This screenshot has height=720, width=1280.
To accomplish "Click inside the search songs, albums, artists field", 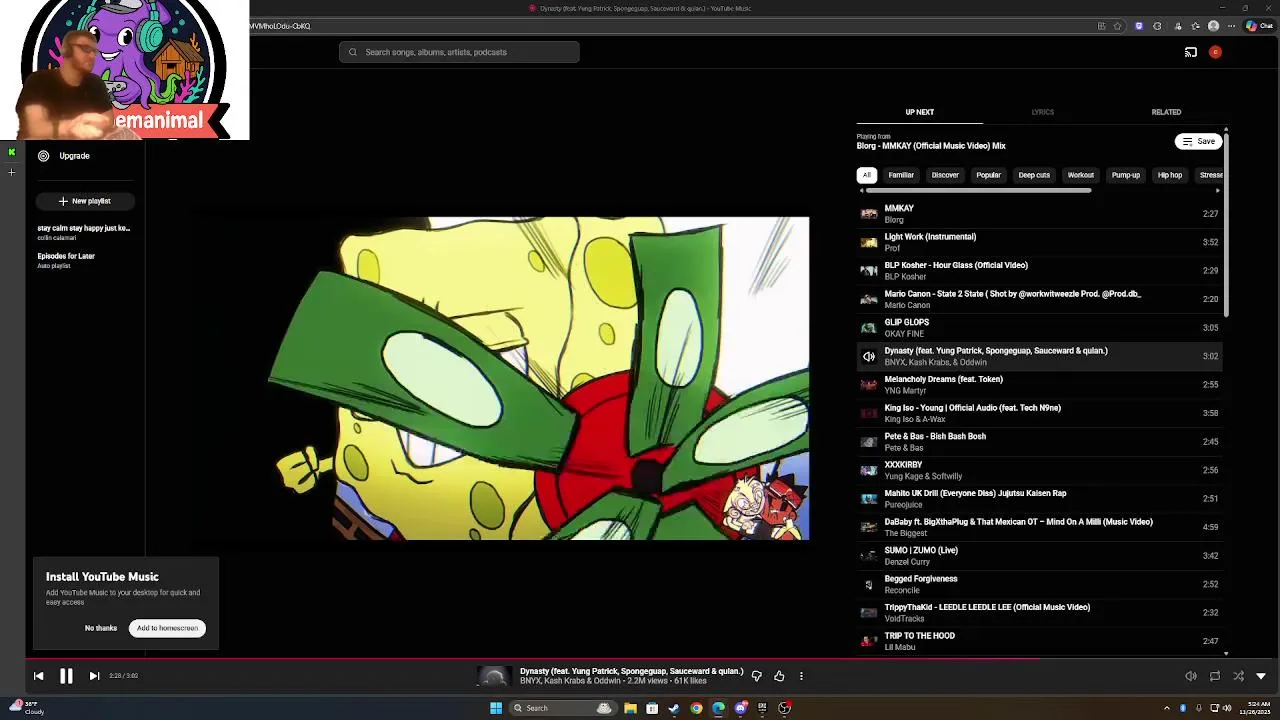I will 459,52.
